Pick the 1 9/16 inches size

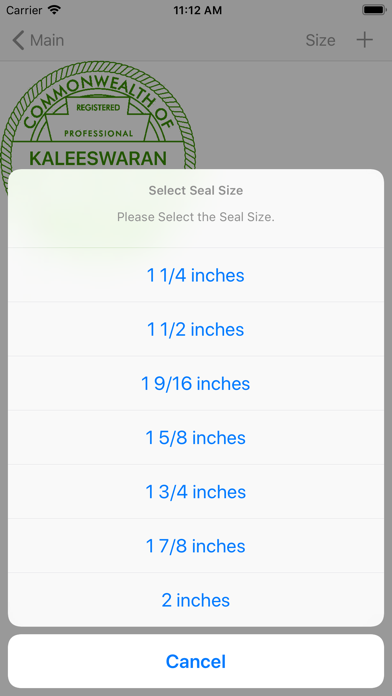pos(196,384)
